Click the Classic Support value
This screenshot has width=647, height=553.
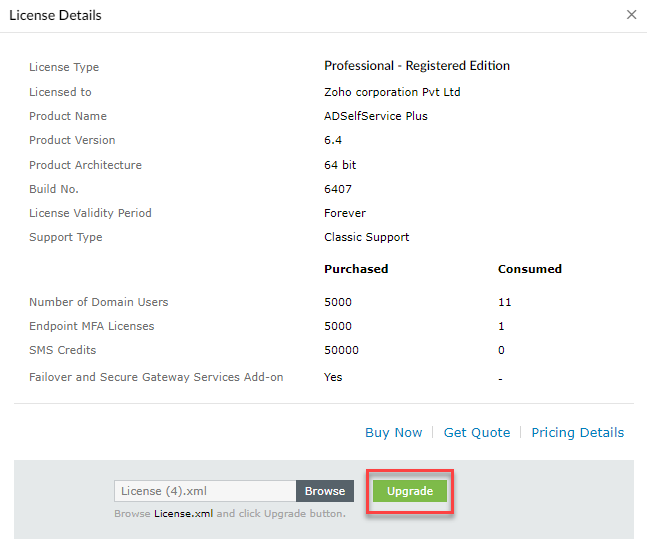pyautogui.click(x=367, y=237)
